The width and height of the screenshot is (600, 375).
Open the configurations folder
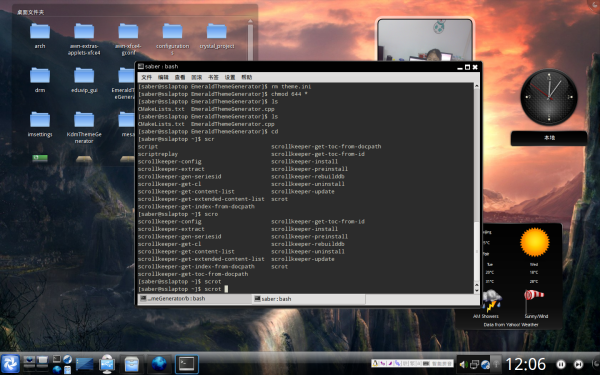tap(172, 39)
